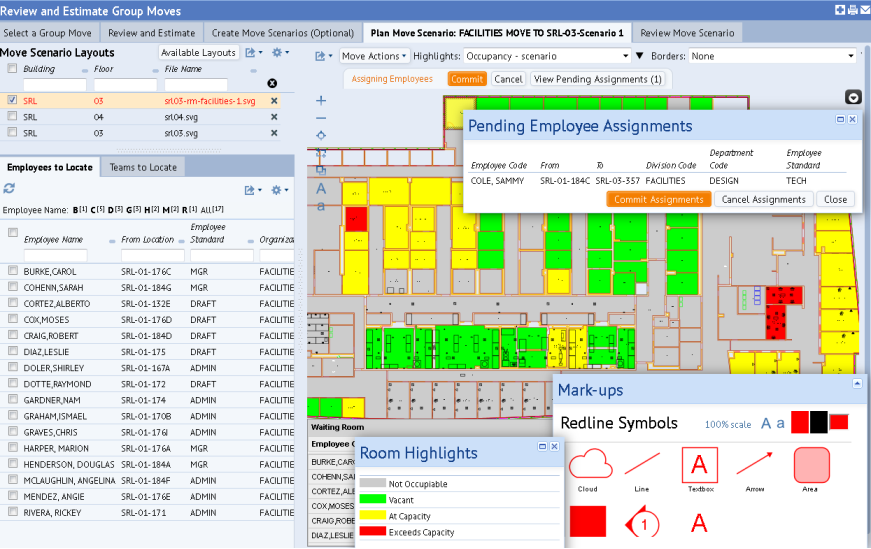Click the Employee Name filter input field
871x549 pixels.
tap(55, 256)
